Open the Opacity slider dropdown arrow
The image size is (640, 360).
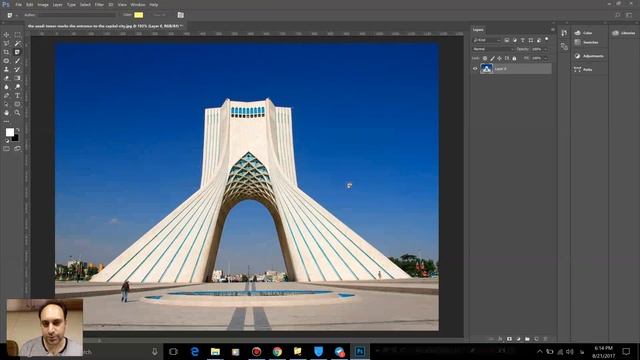546,49
